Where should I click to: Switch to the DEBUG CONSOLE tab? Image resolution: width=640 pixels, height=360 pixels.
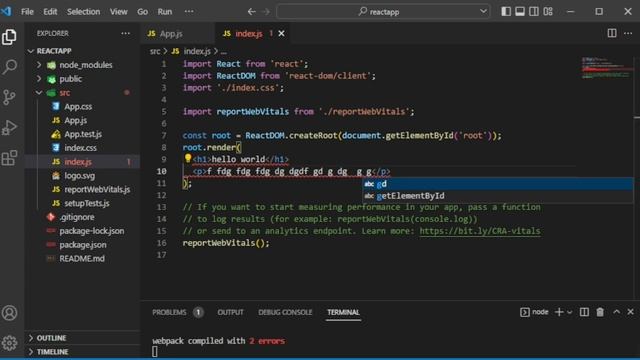point(285,312)
